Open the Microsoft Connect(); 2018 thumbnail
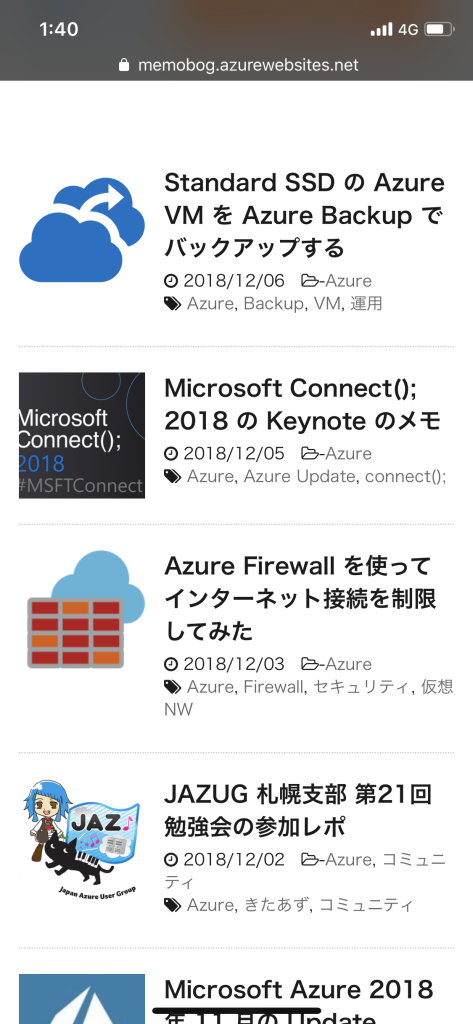 click(x=82, y=436)
